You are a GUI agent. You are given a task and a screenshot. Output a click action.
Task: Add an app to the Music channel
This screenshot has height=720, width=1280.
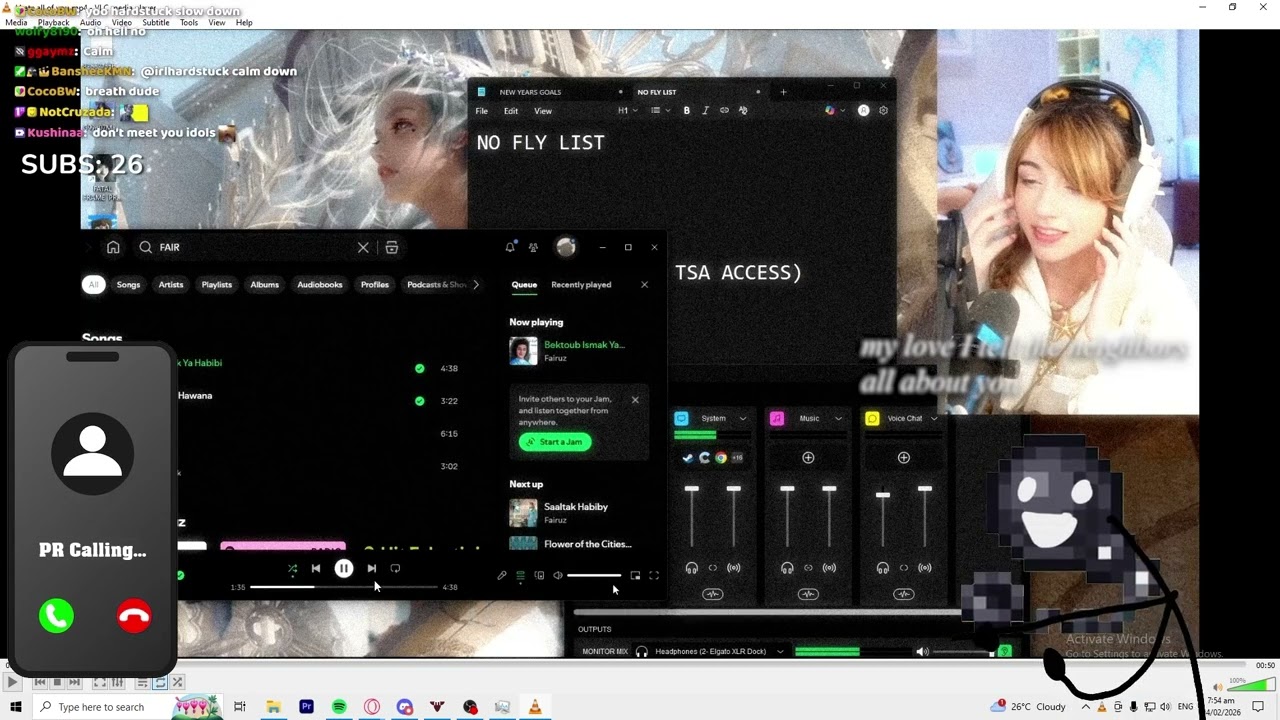808,458
